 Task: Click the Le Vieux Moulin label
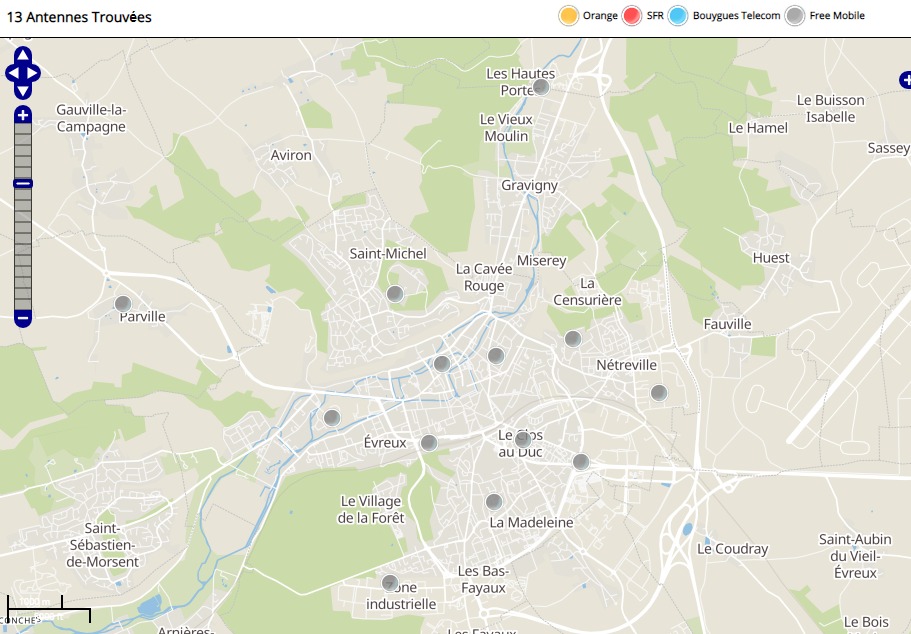tap(506, 128)
